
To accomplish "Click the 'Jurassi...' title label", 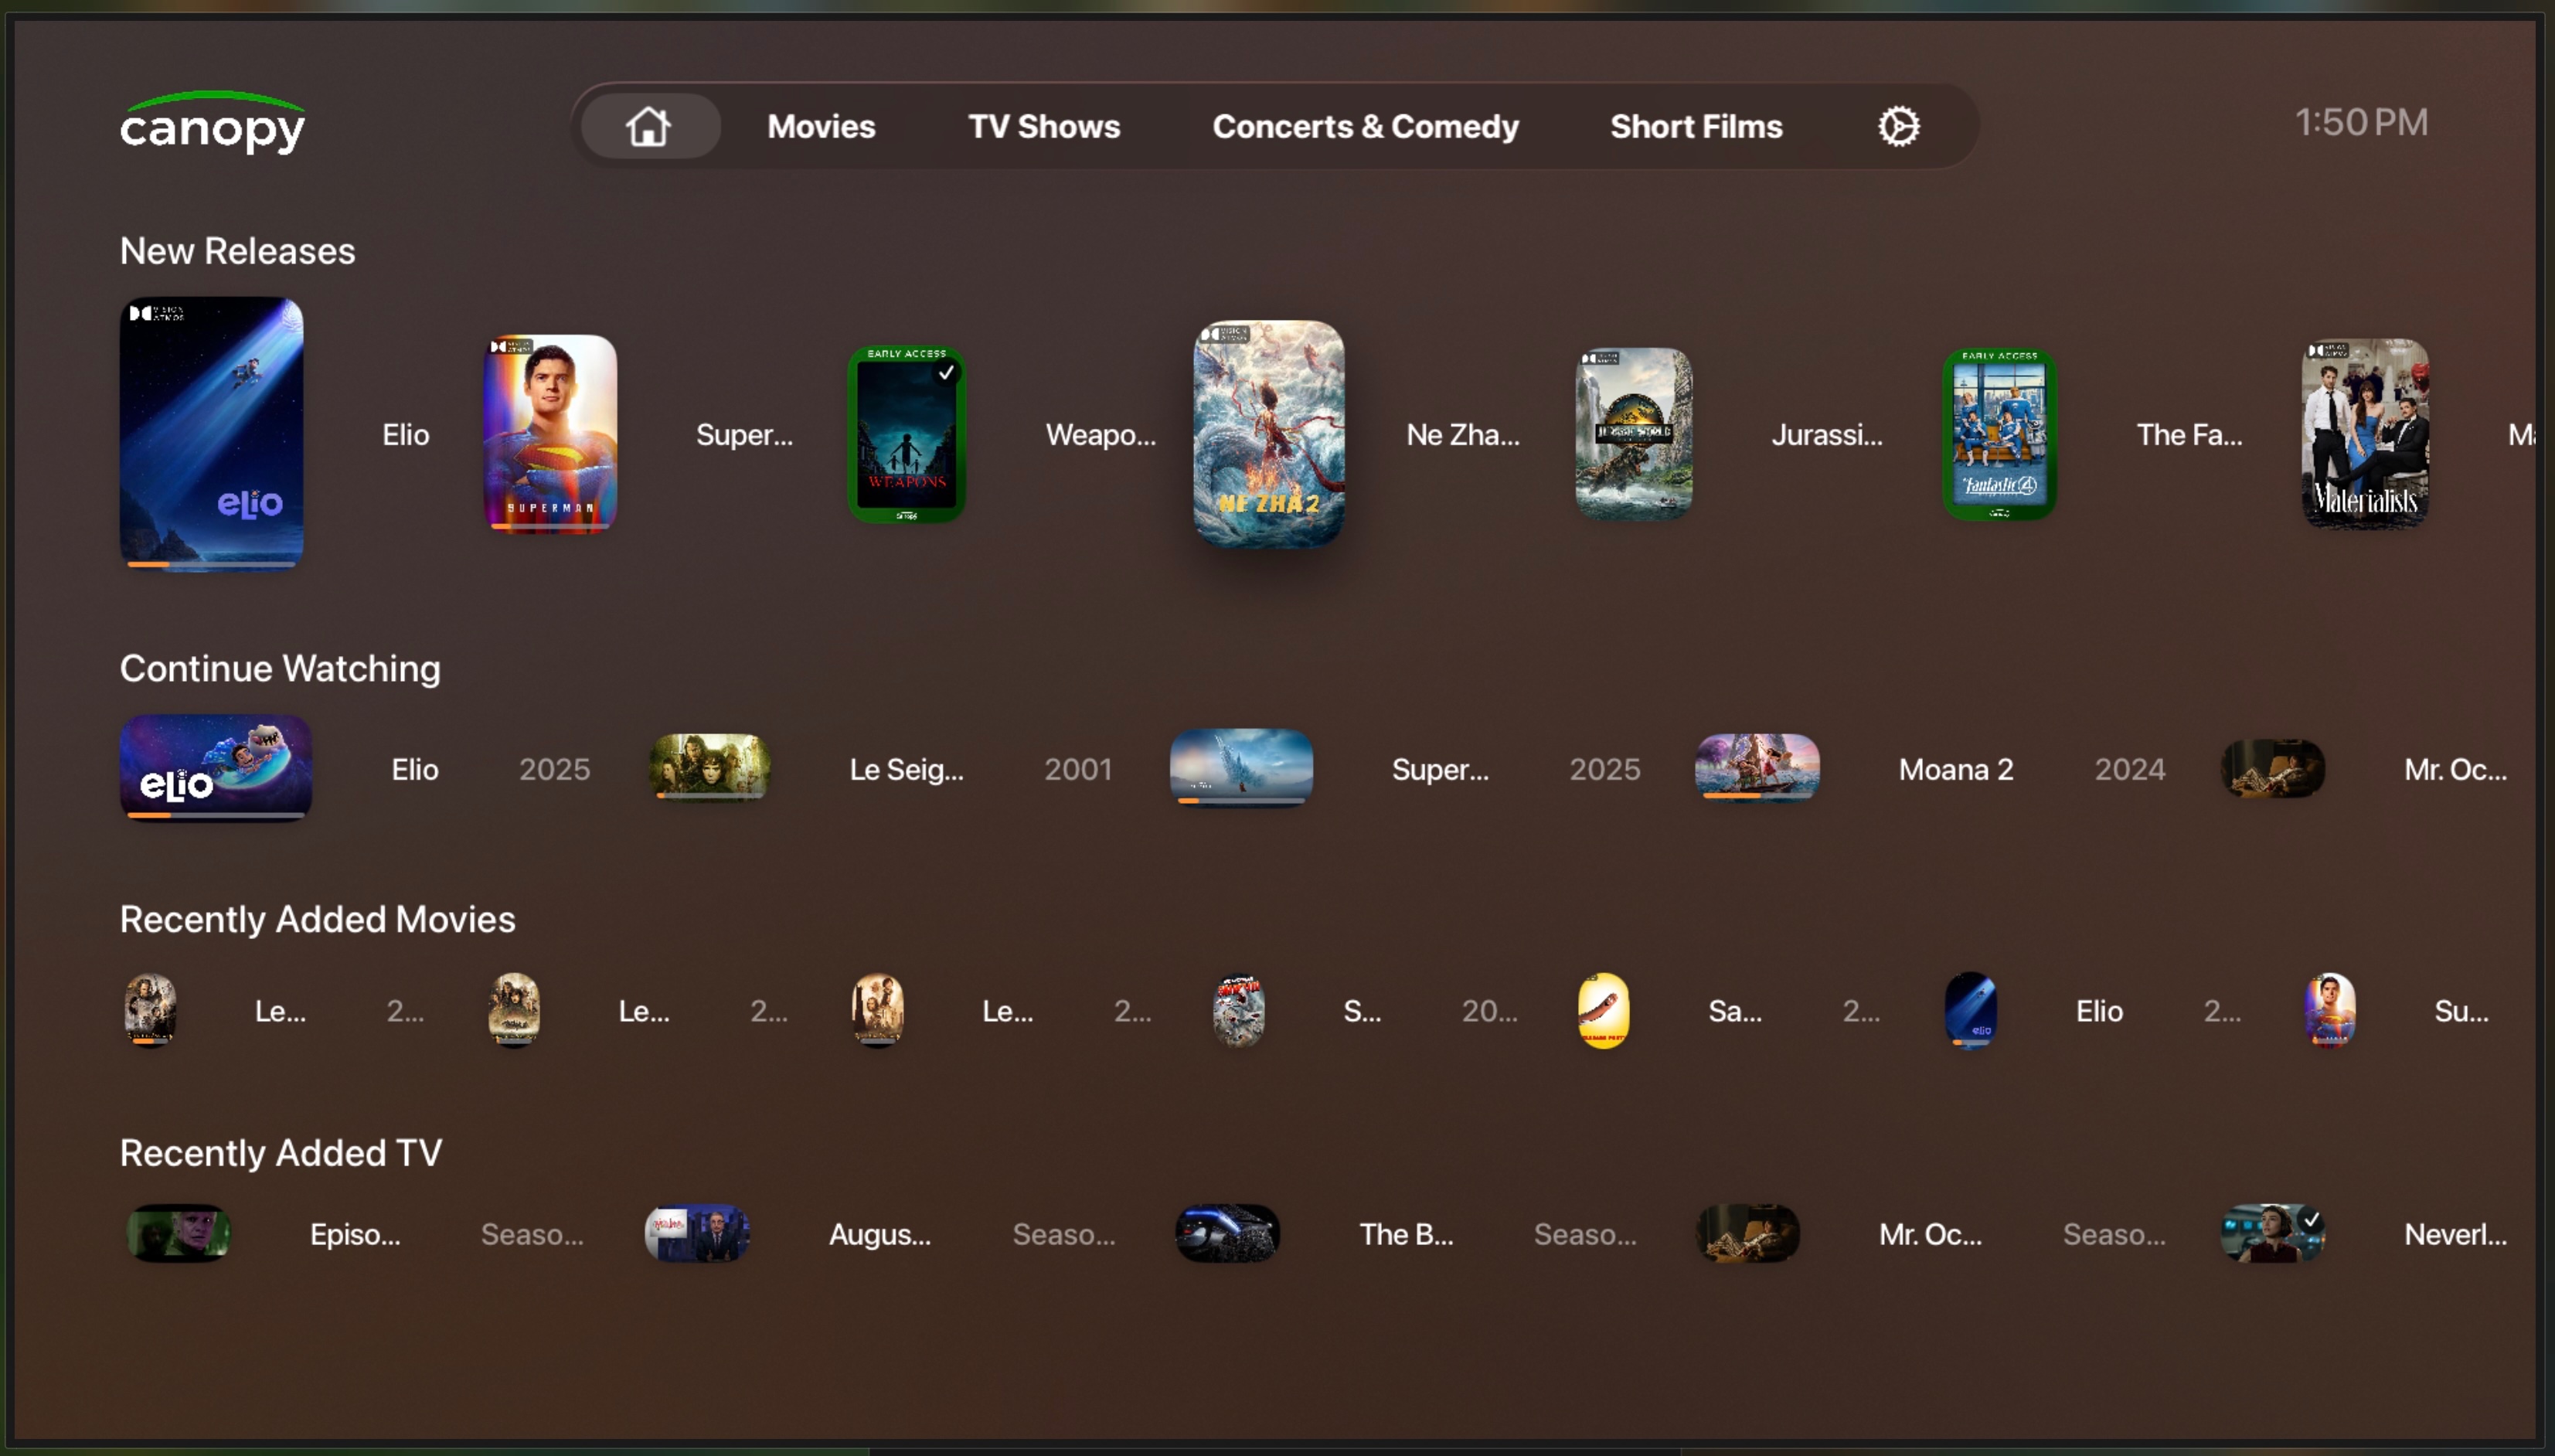I will (1826, 434).
